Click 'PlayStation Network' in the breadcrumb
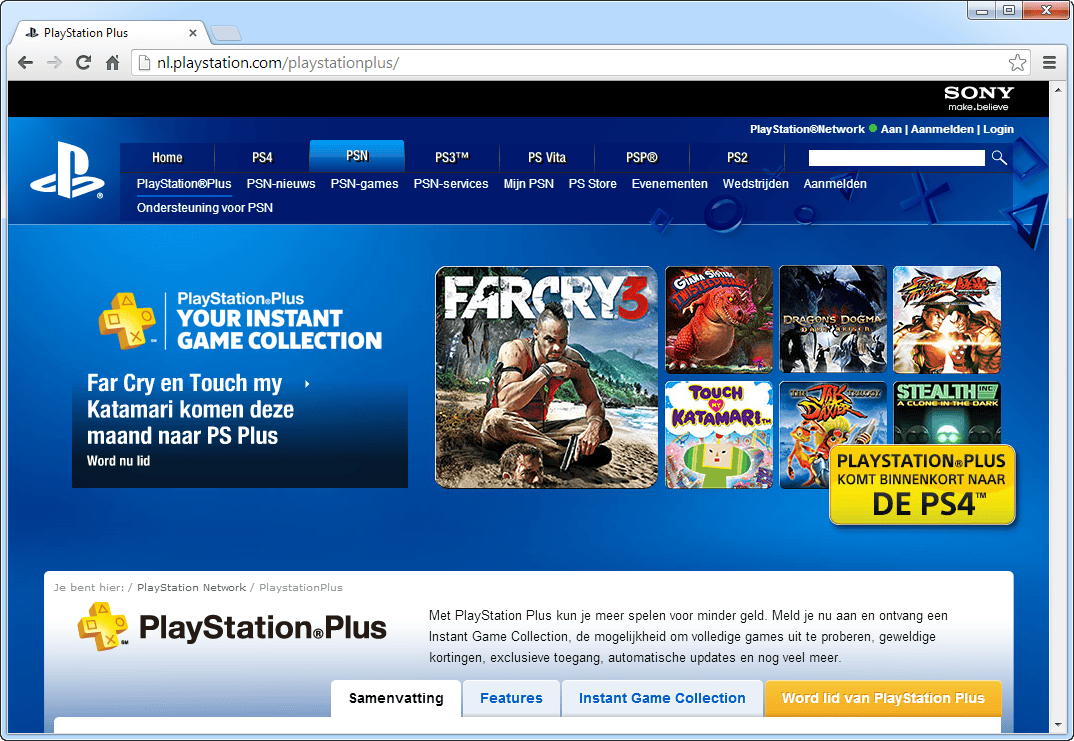1074x741 pixels. (x=191, y=588)
